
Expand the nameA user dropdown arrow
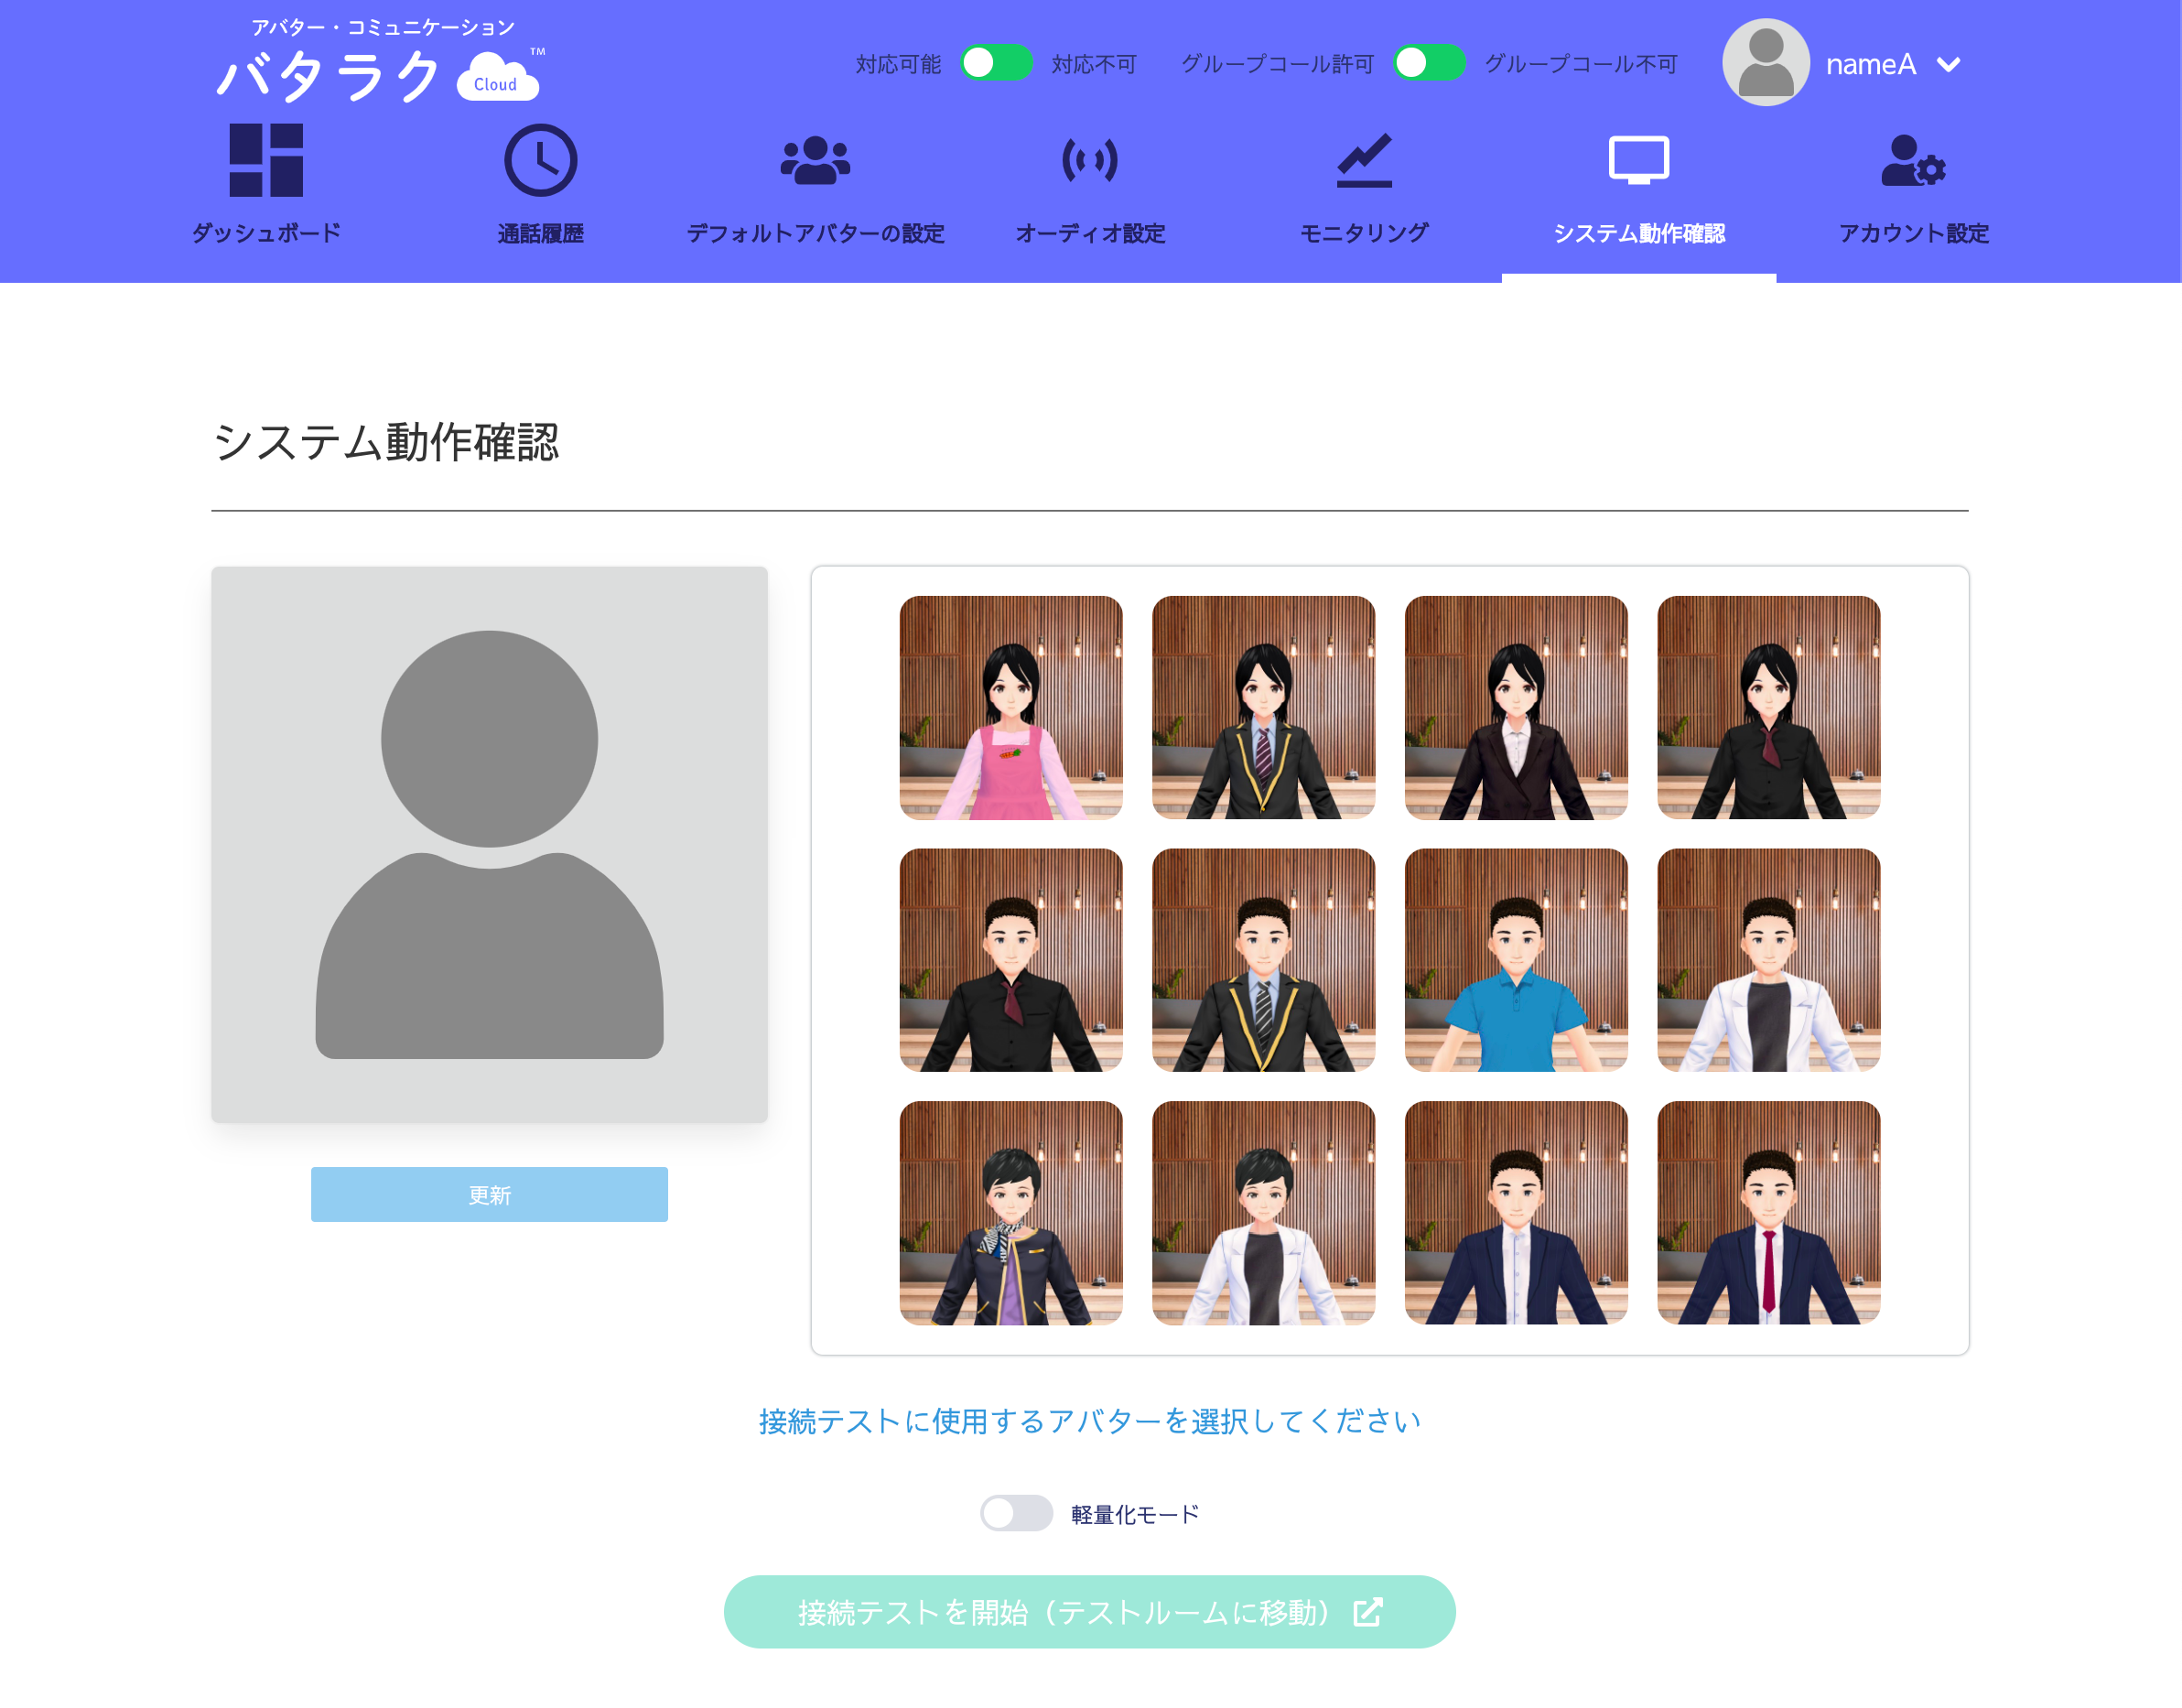point(1948,65)
